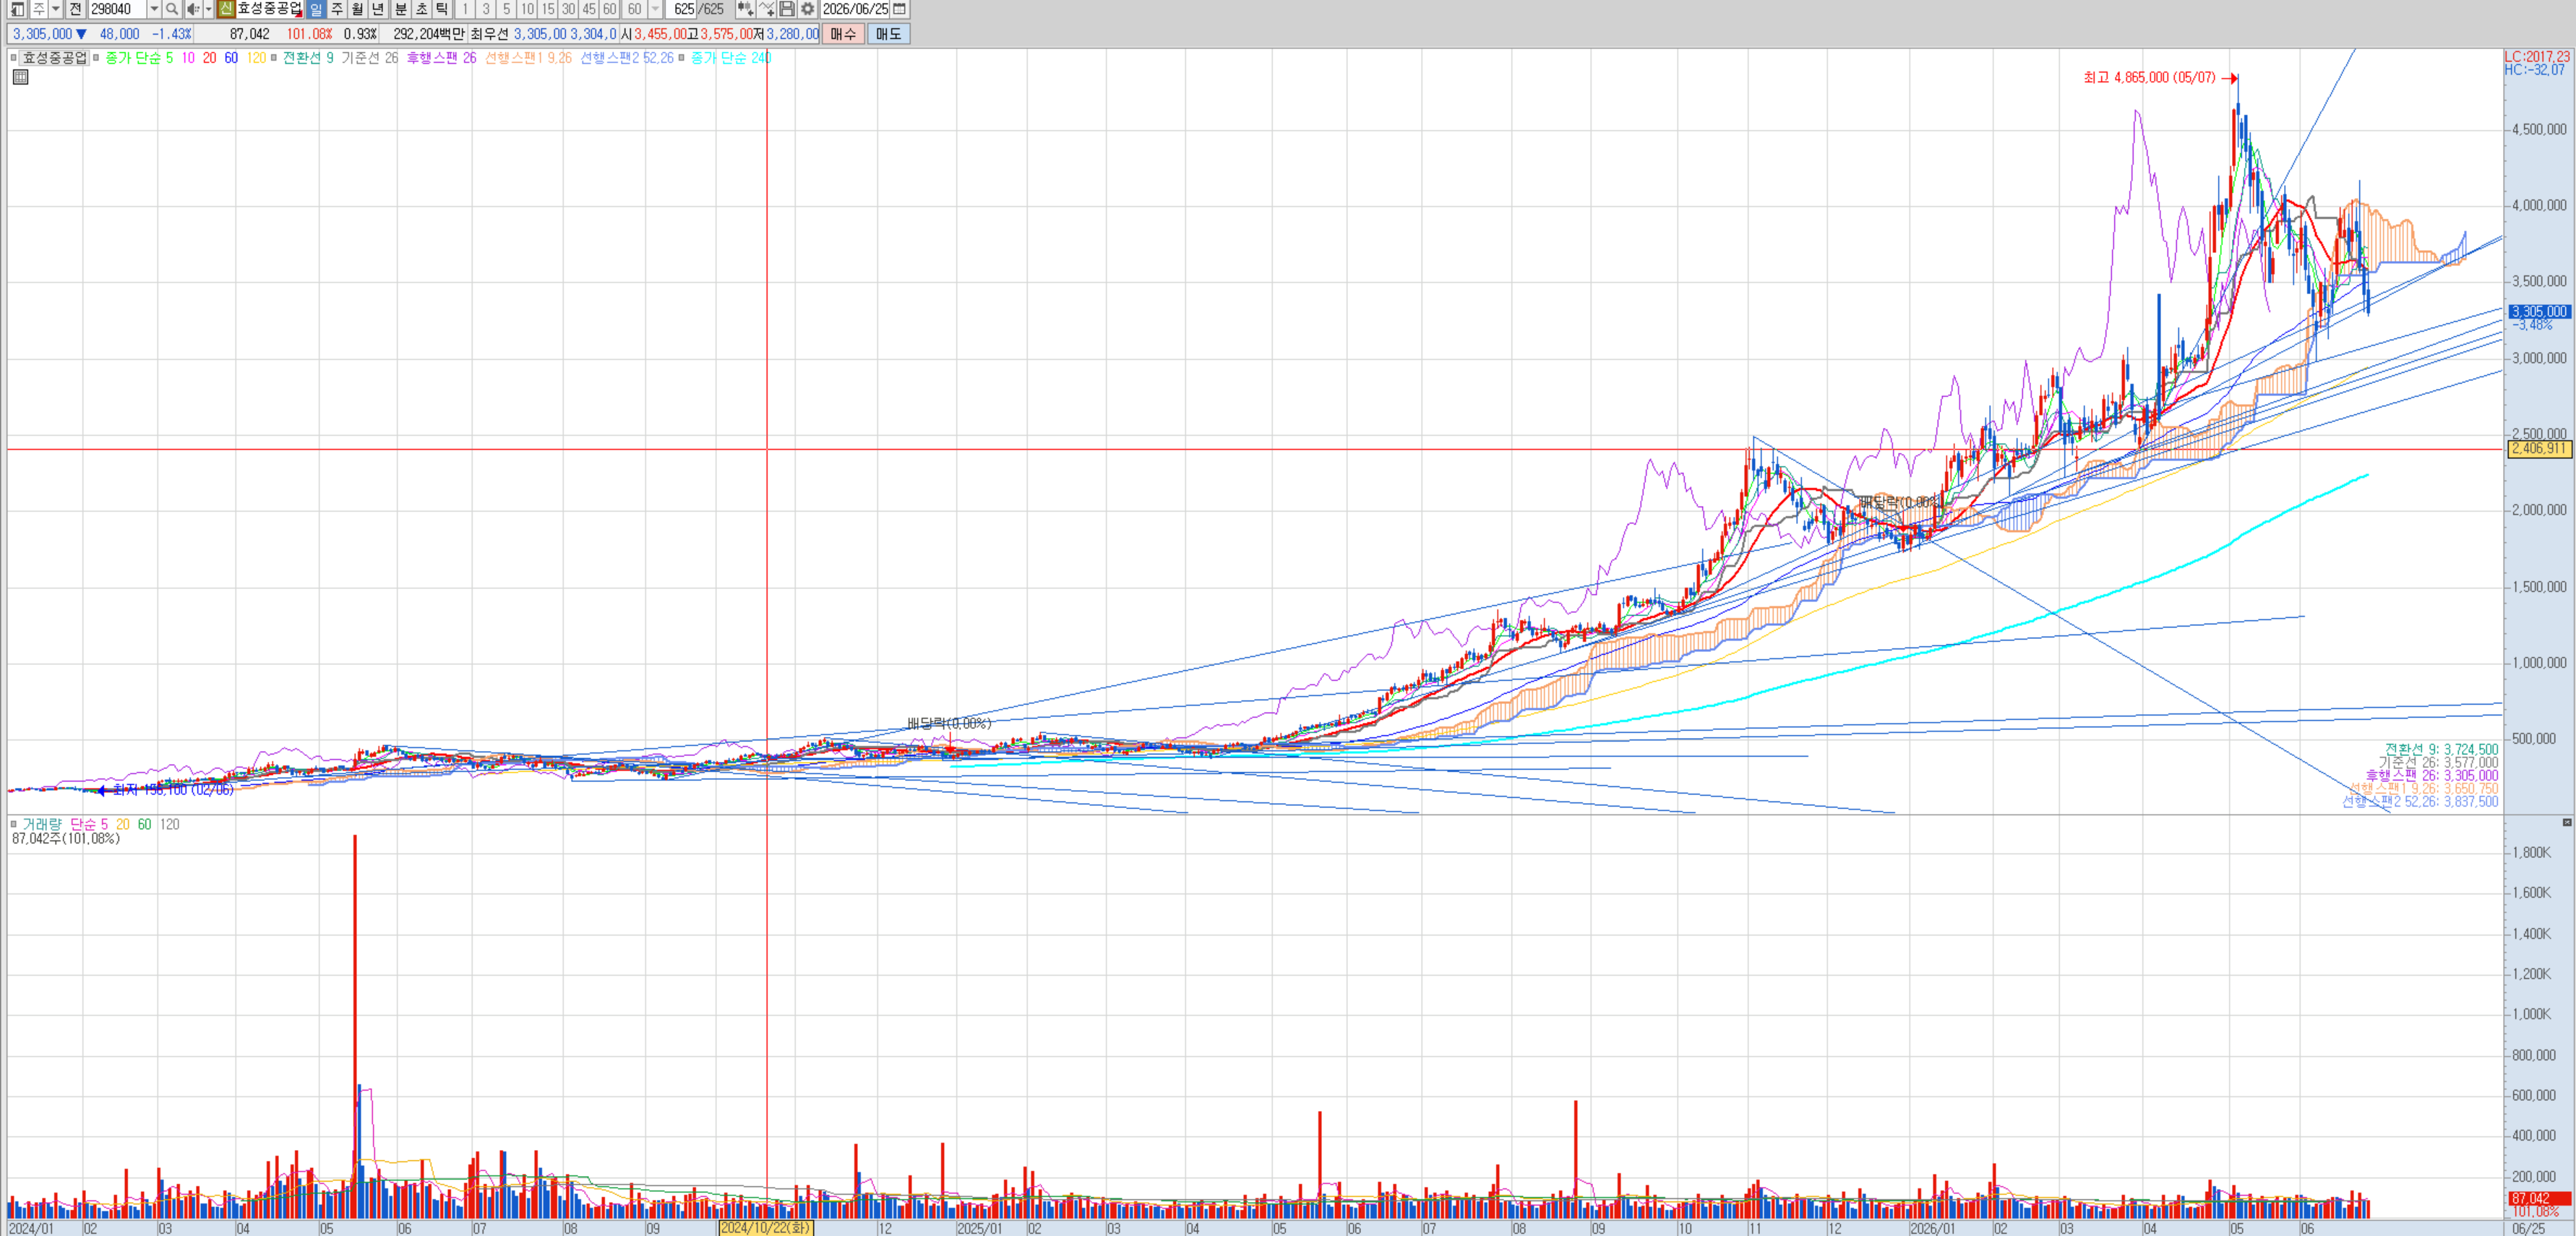Toggle the 거래량 volume indicator marker
2576x1236 pixels.
tap(14, 824)
